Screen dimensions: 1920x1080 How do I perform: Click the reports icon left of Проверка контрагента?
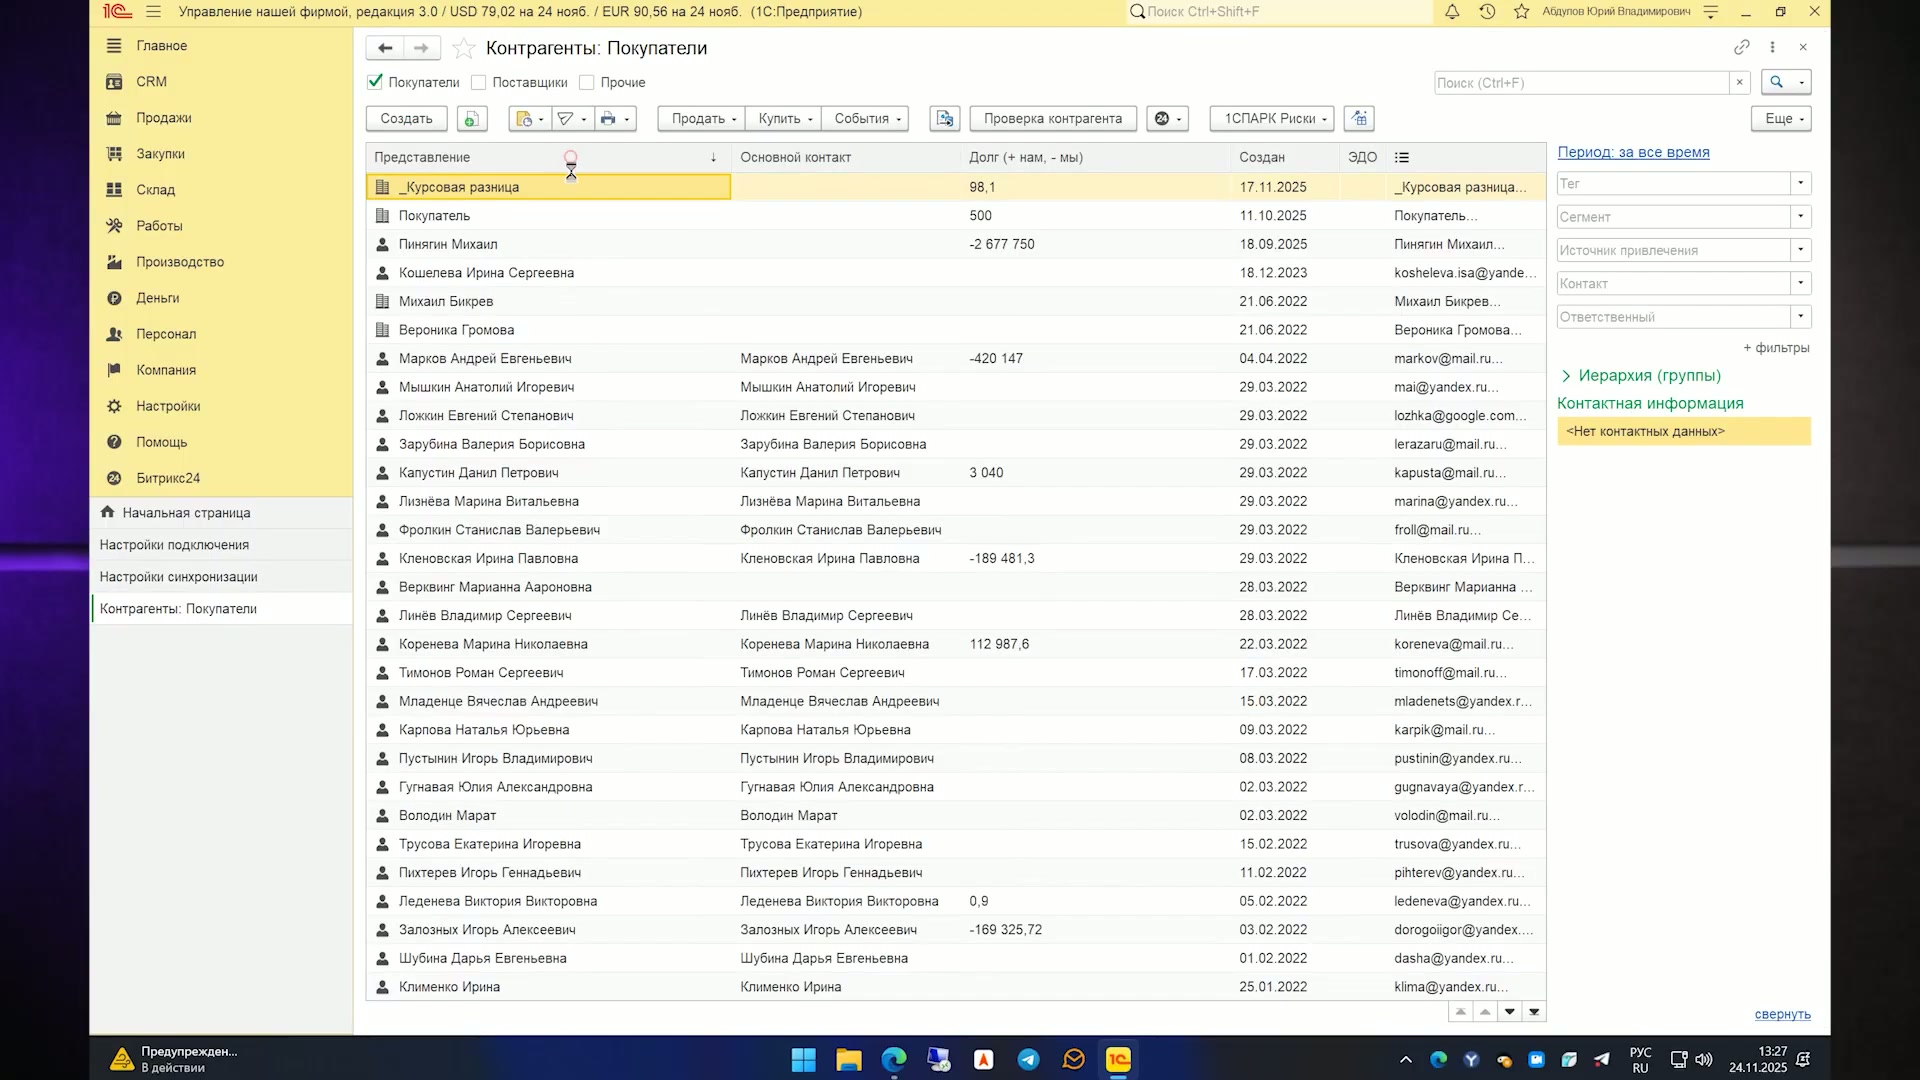pos(944,119)
